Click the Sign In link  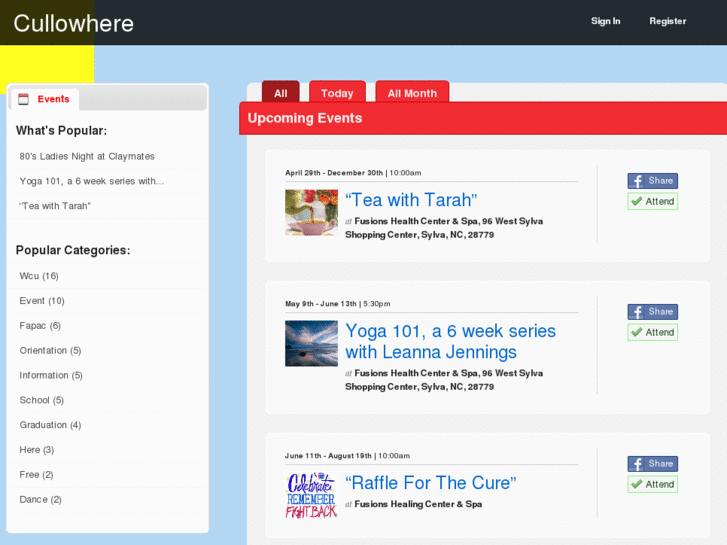tap(605, 21)
